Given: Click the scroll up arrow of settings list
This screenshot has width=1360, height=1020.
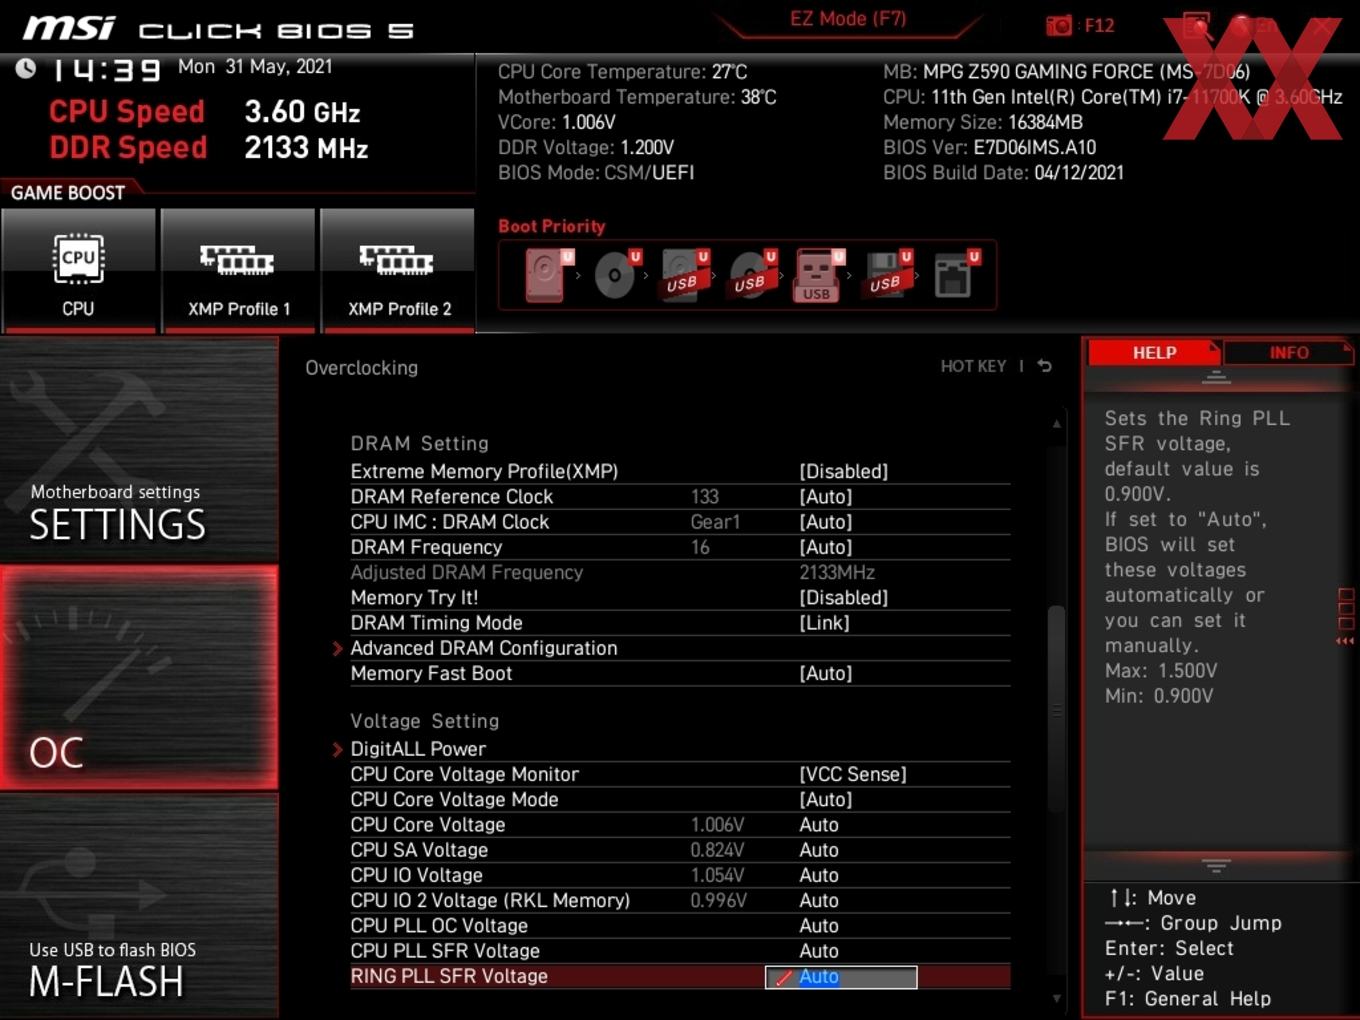Looking at the screenshot, I should 1056,424.
